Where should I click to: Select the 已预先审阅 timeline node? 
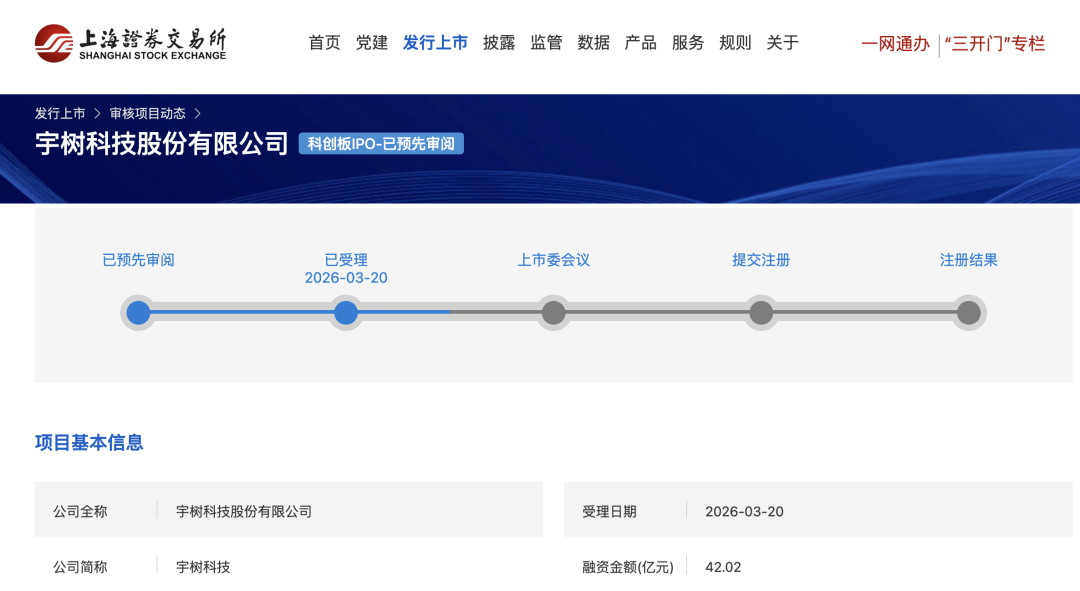click(x=138, y=313)
